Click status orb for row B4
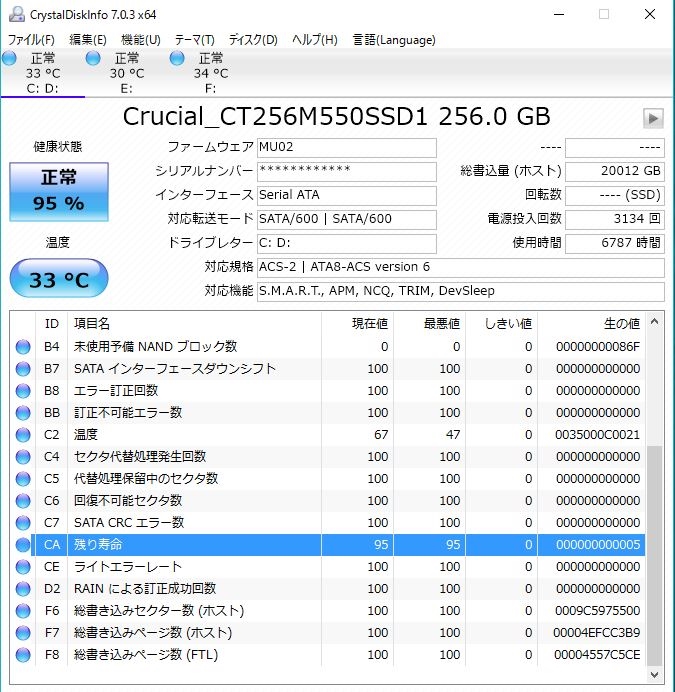 click(x=23, y=347)
